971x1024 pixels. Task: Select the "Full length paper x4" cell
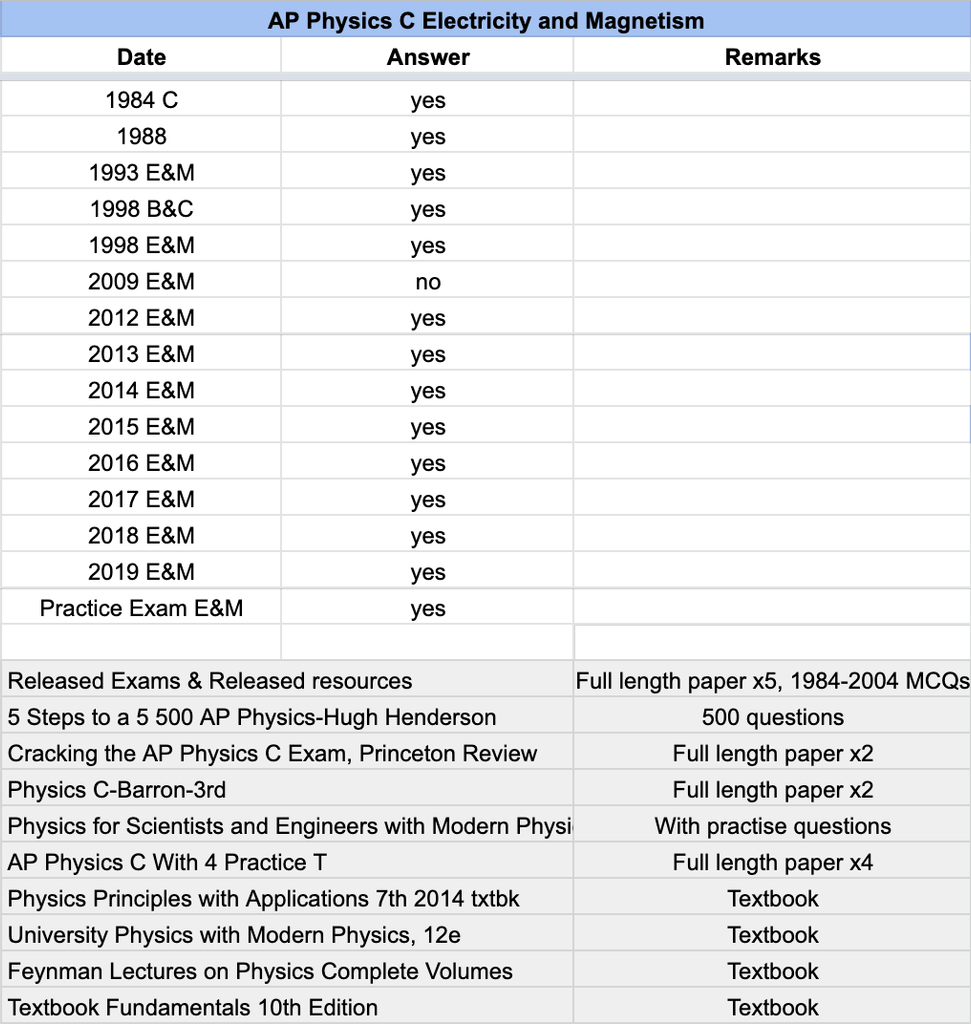[x=772, y=862]
